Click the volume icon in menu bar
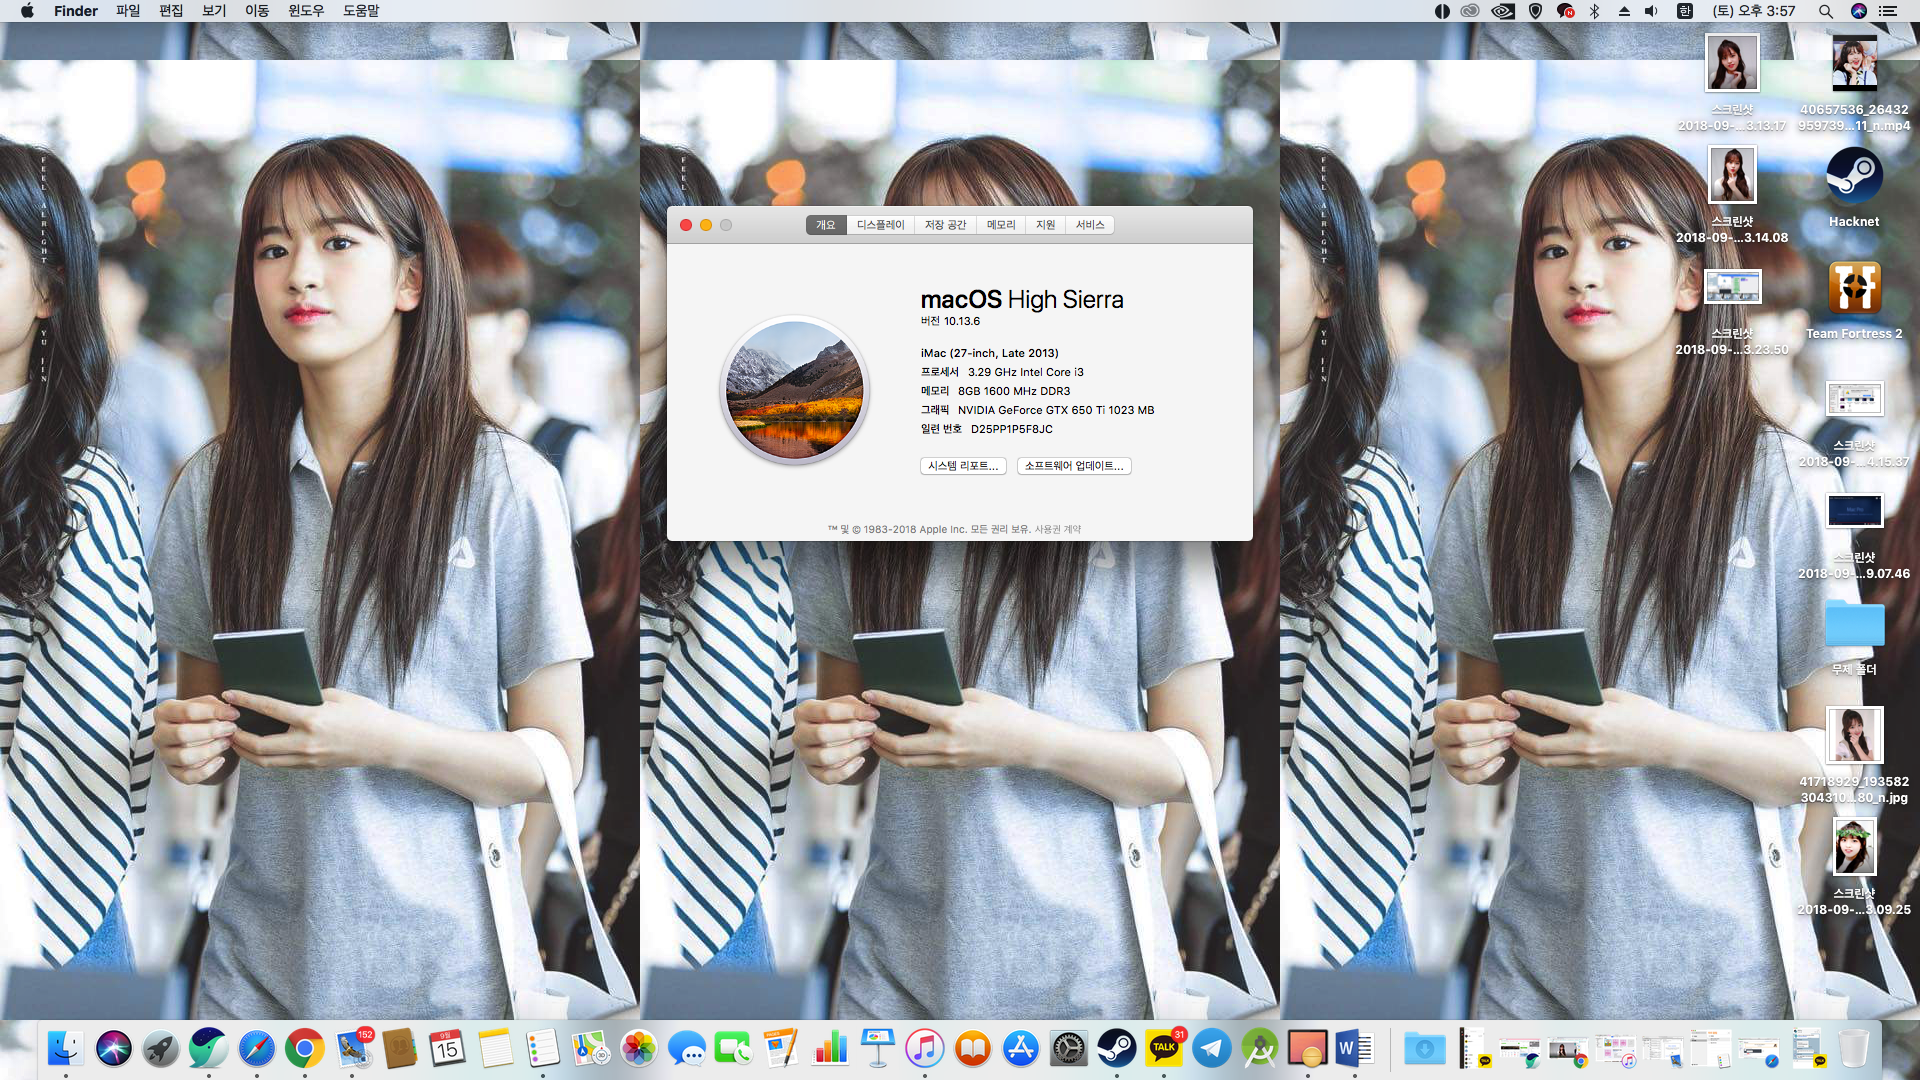This screenshot has height=1080, width=1920. coord(1652,11)
